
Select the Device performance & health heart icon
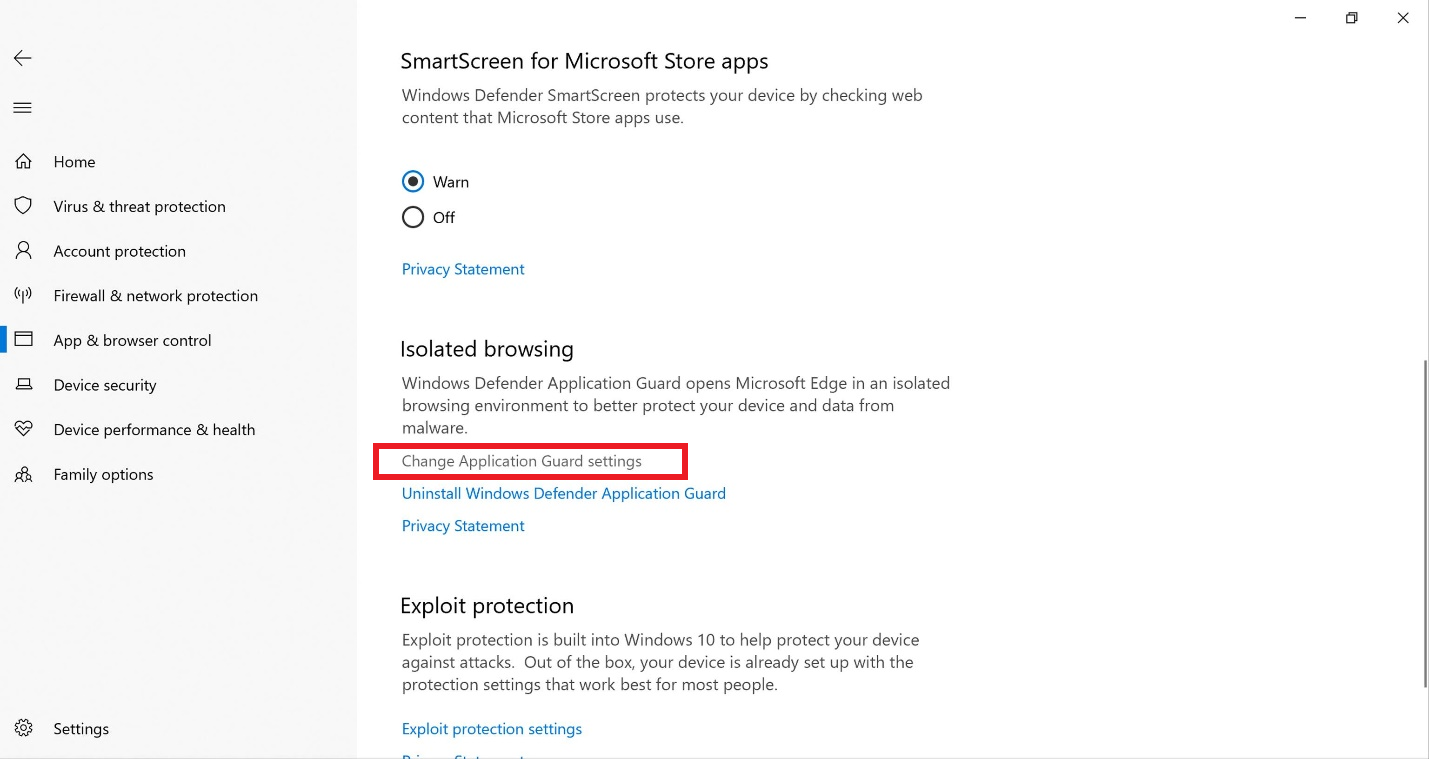[x=24, y=429]
